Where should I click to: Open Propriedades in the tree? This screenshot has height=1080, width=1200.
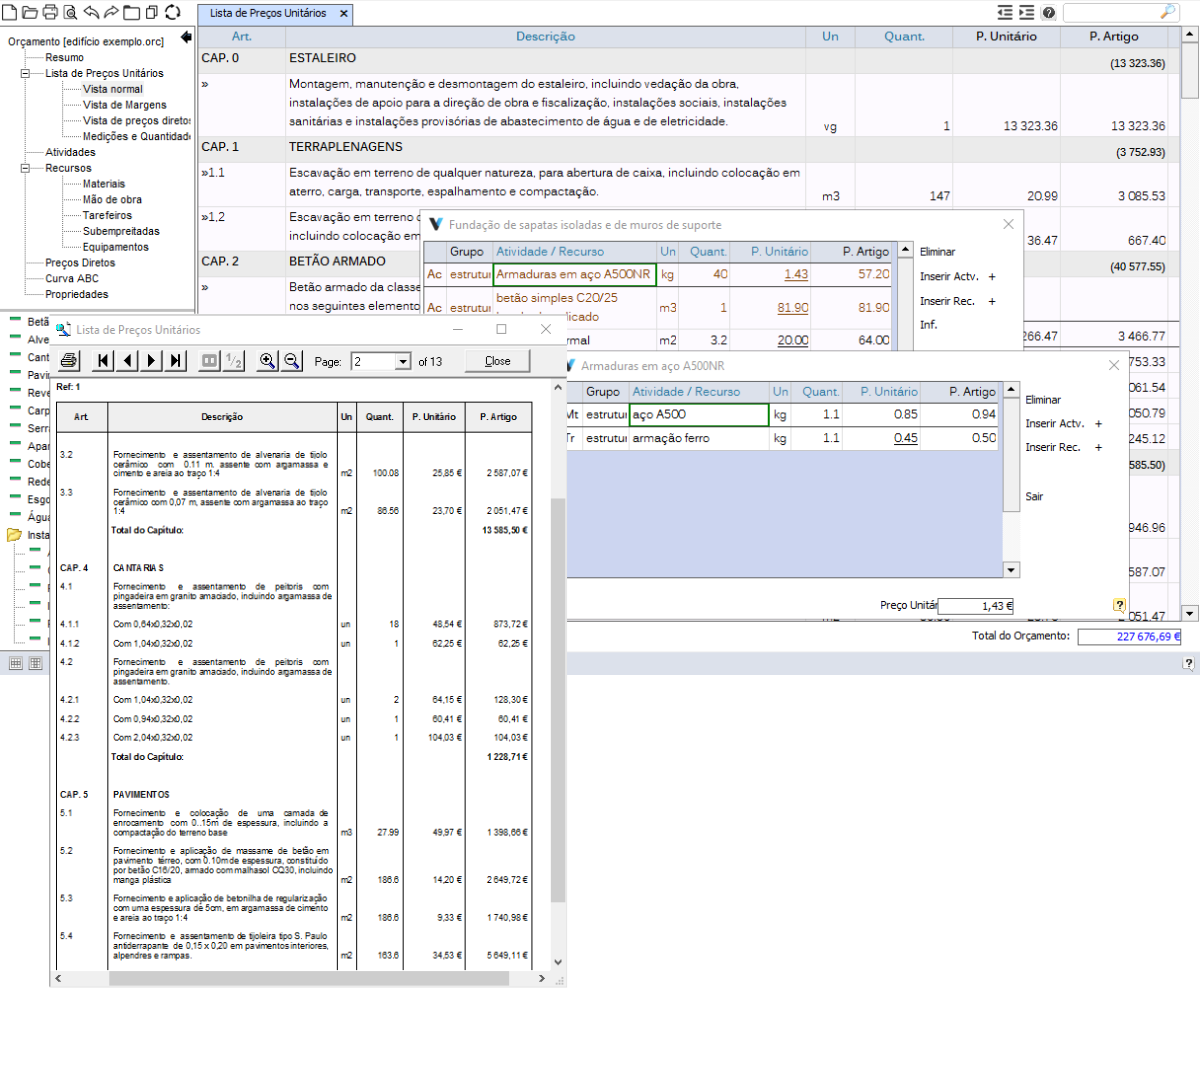(77, 294)
